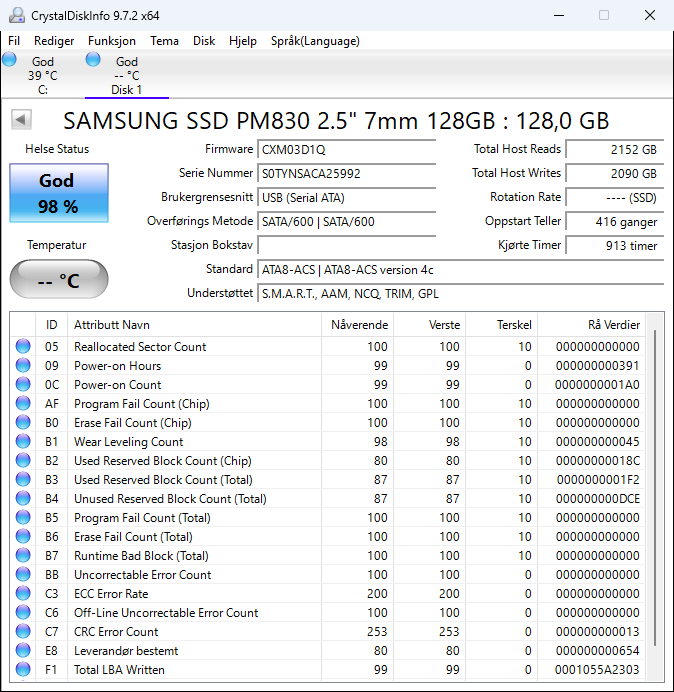Click status orb for Reallocated Sector Count
Viewport: 674px width, 692px height.
click(23, 346)
